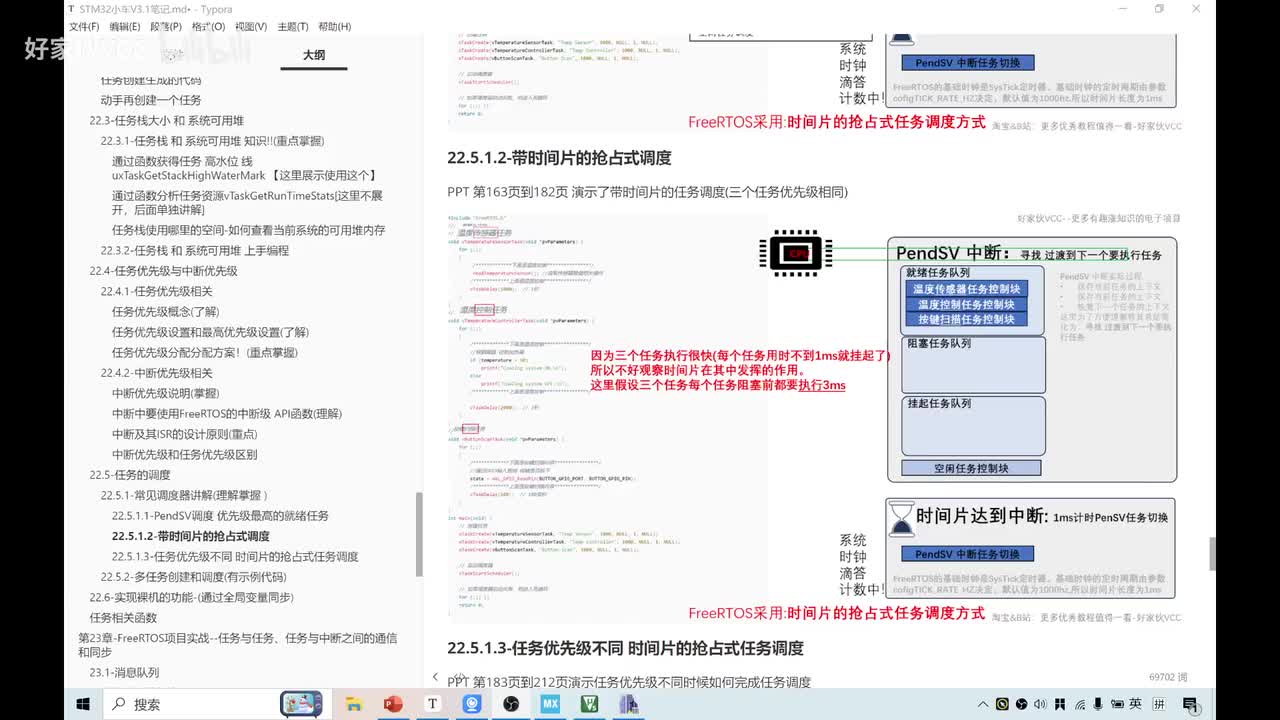This screenshot has width=1280, height=720.
Task: Jump to 22.5.1.1-PendSV调度 优先级最高的就绪任务
Action: pyautogui.click(x=220, y=516)
